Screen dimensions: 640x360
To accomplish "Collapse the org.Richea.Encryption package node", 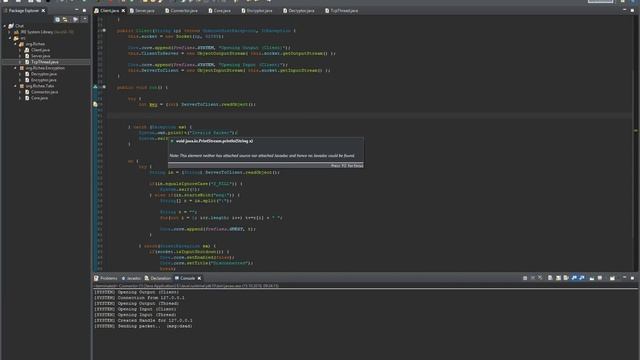I will tap(15, 68).
